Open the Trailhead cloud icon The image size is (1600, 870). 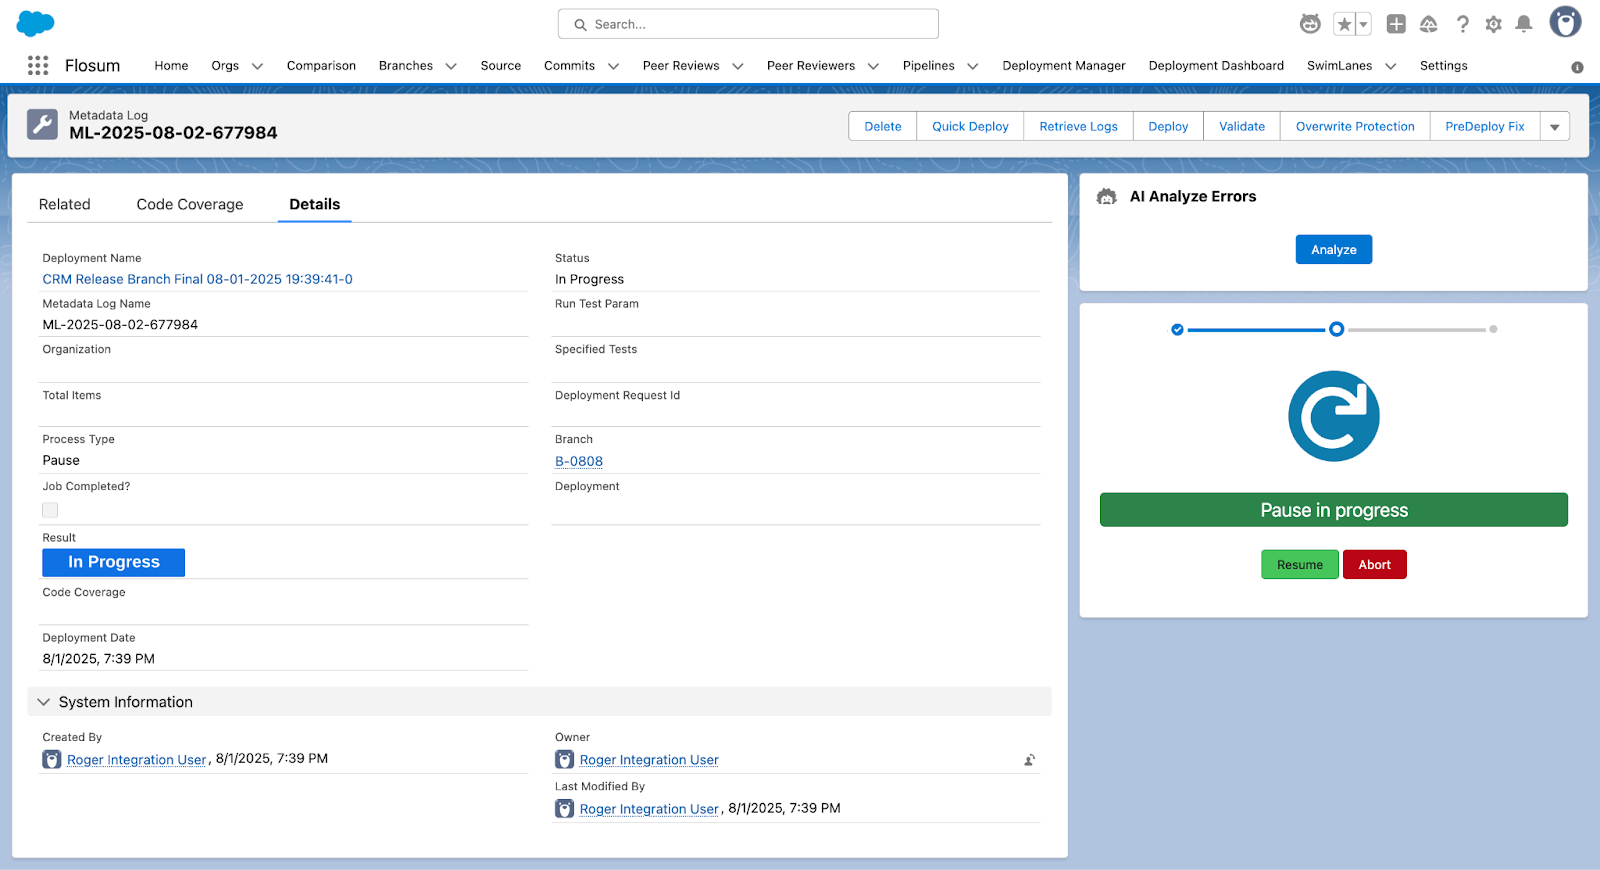pos(1429,24)
